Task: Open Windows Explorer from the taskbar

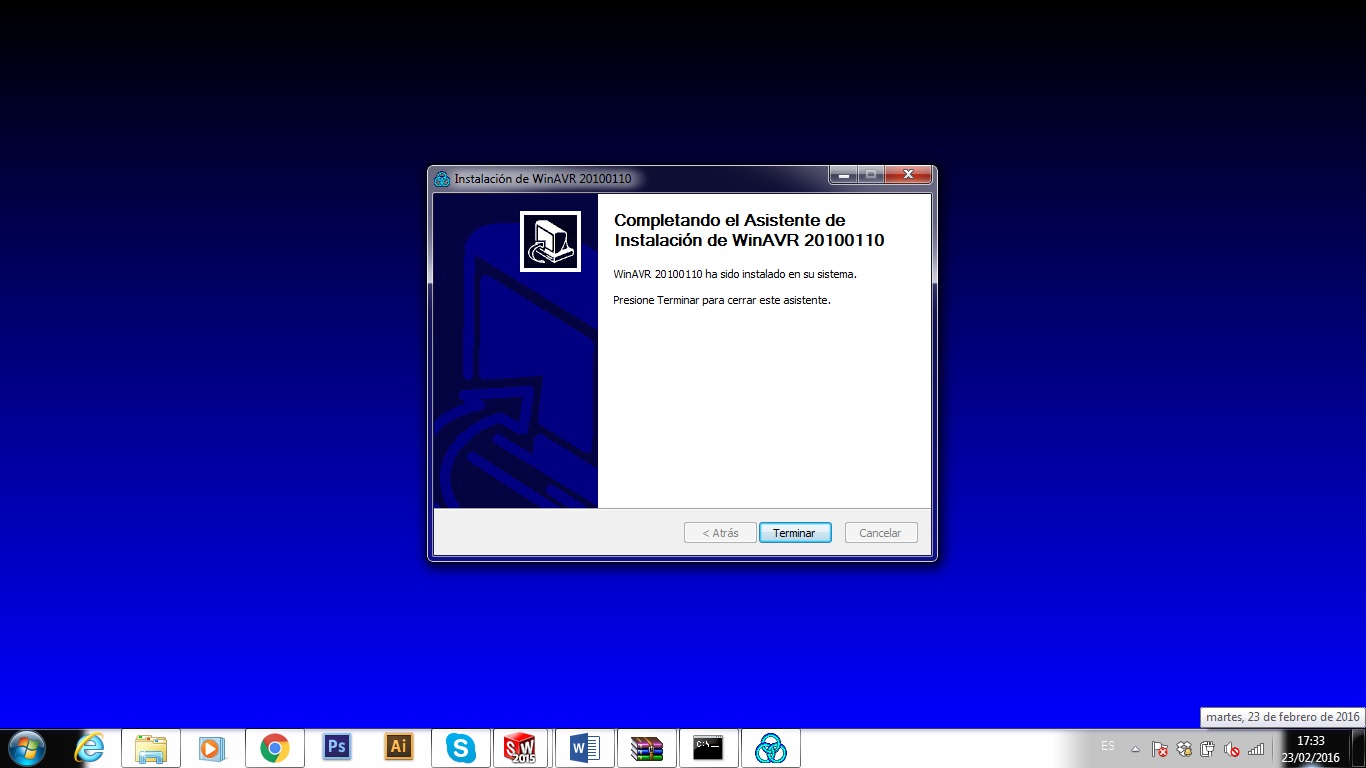Action: pyautogui.click(x=151, y=748)
